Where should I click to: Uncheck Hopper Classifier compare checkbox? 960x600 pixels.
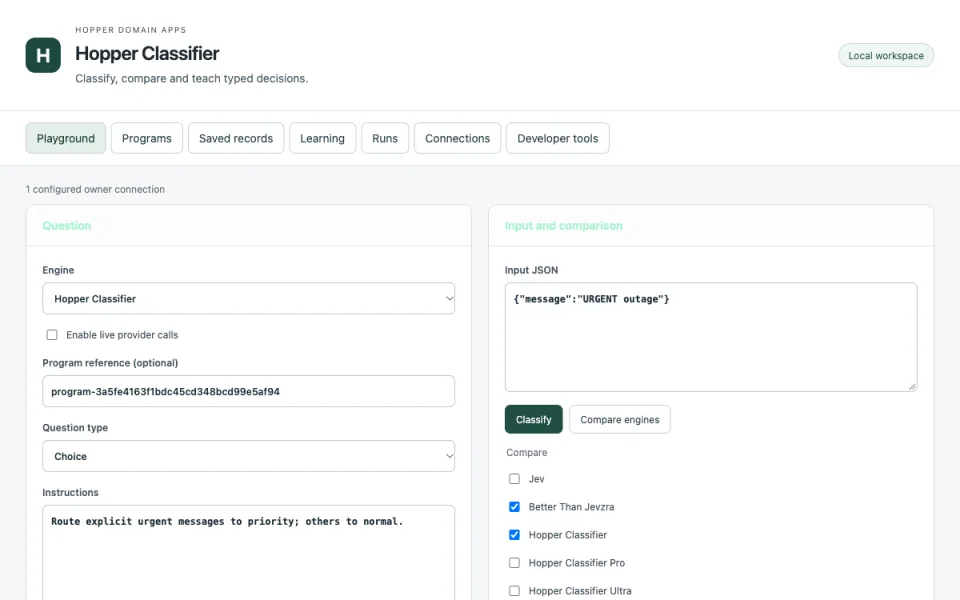514,535
